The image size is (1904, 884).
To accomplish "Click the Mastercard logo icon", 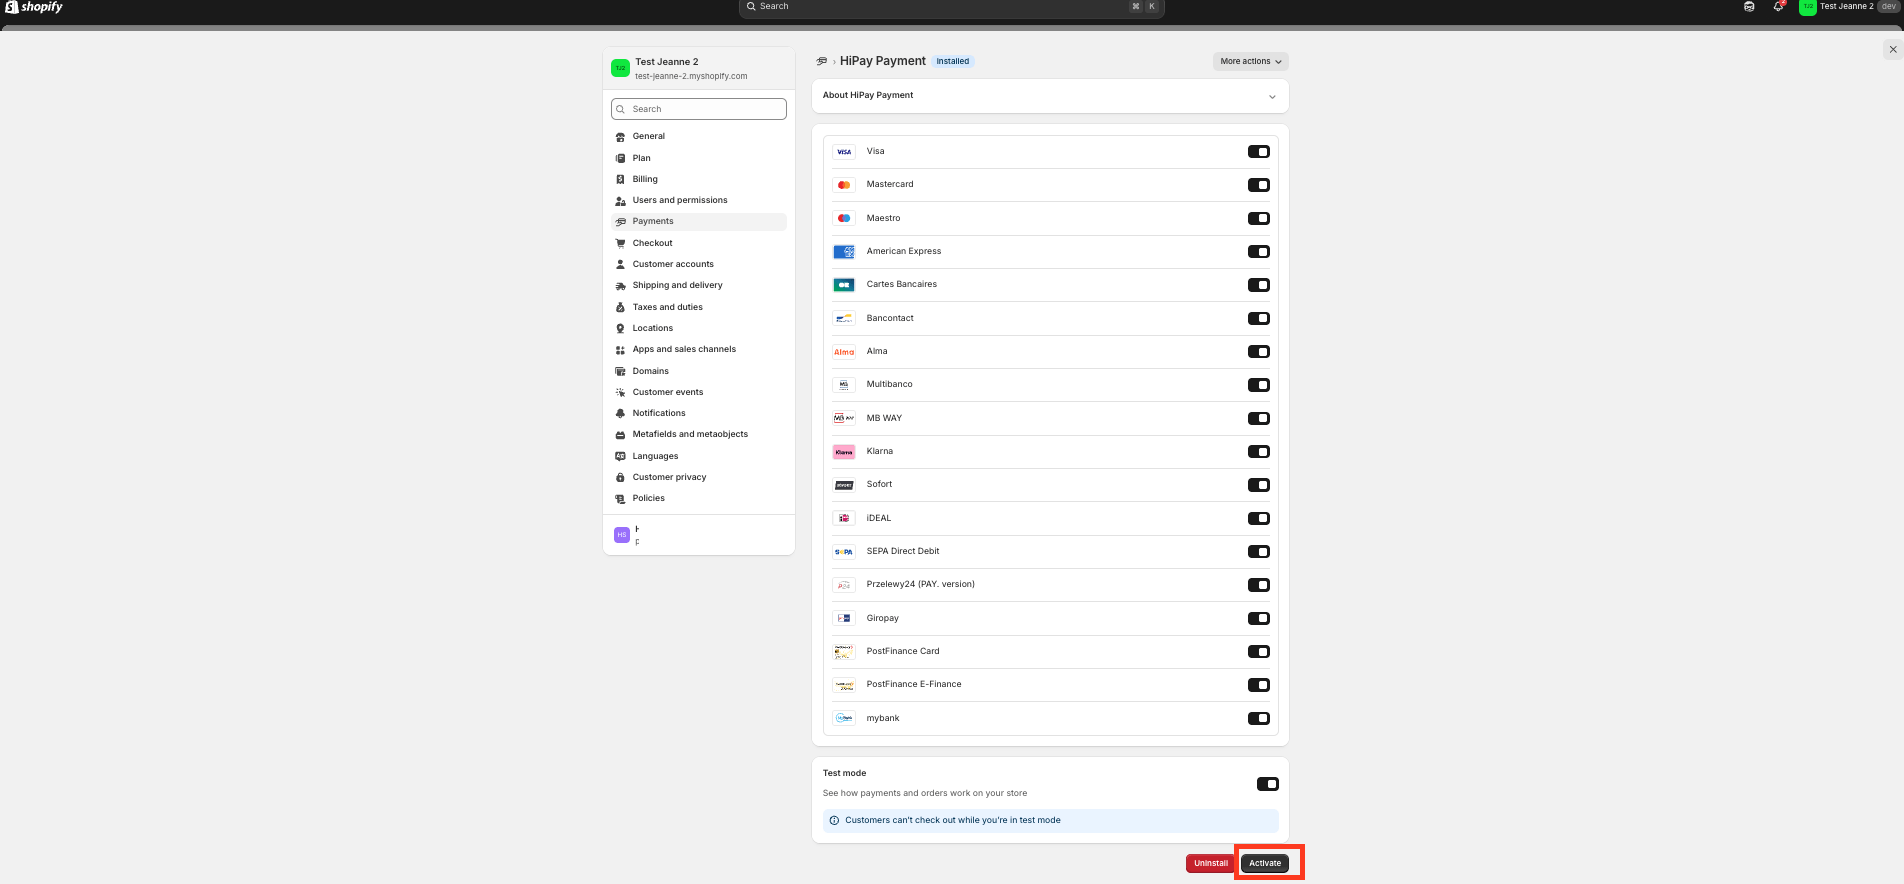I will pos(844,185).
